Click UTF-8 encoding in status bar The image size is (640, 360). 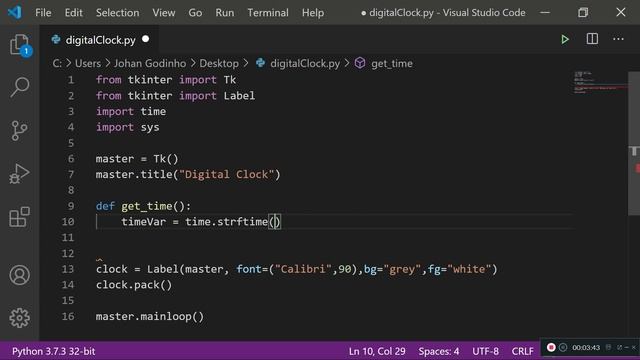[x=485, y=351]
